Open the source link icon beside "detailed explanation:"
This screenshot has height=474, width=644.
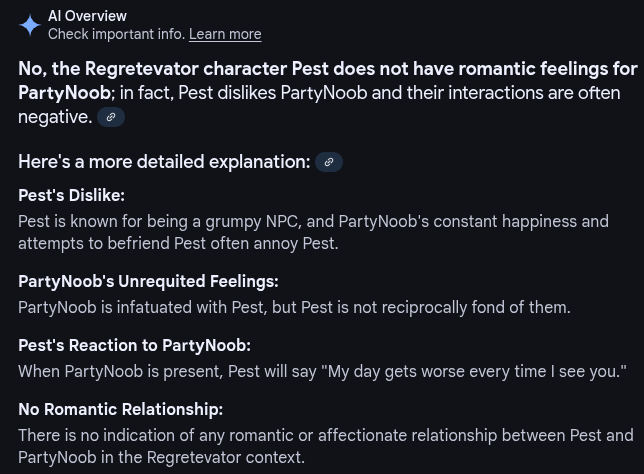(x=329, y=162)
